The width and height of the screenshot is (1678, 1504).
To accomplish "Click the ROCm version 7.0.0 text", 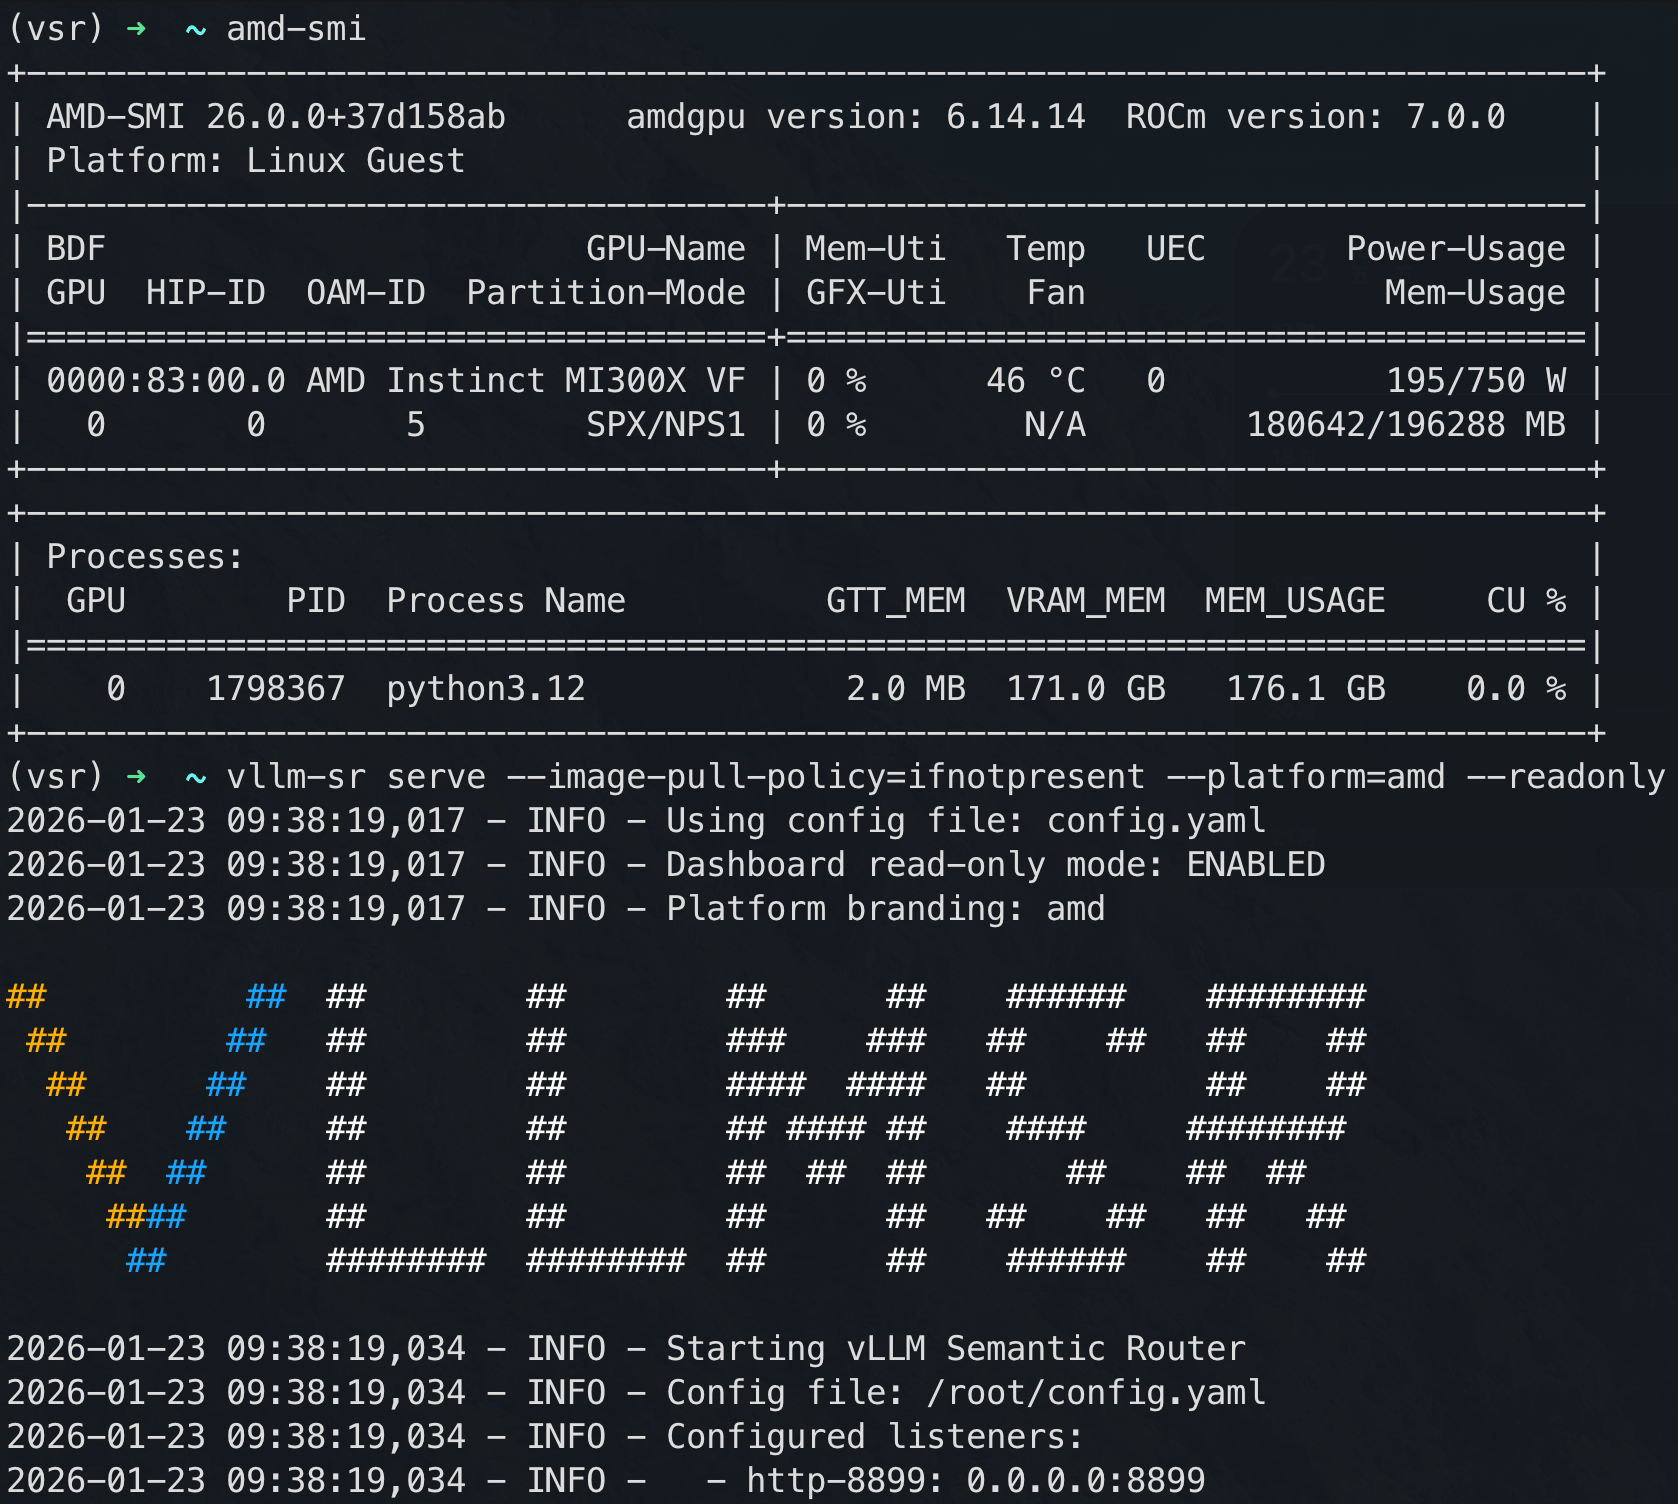I will click(x=1315, y=117).
